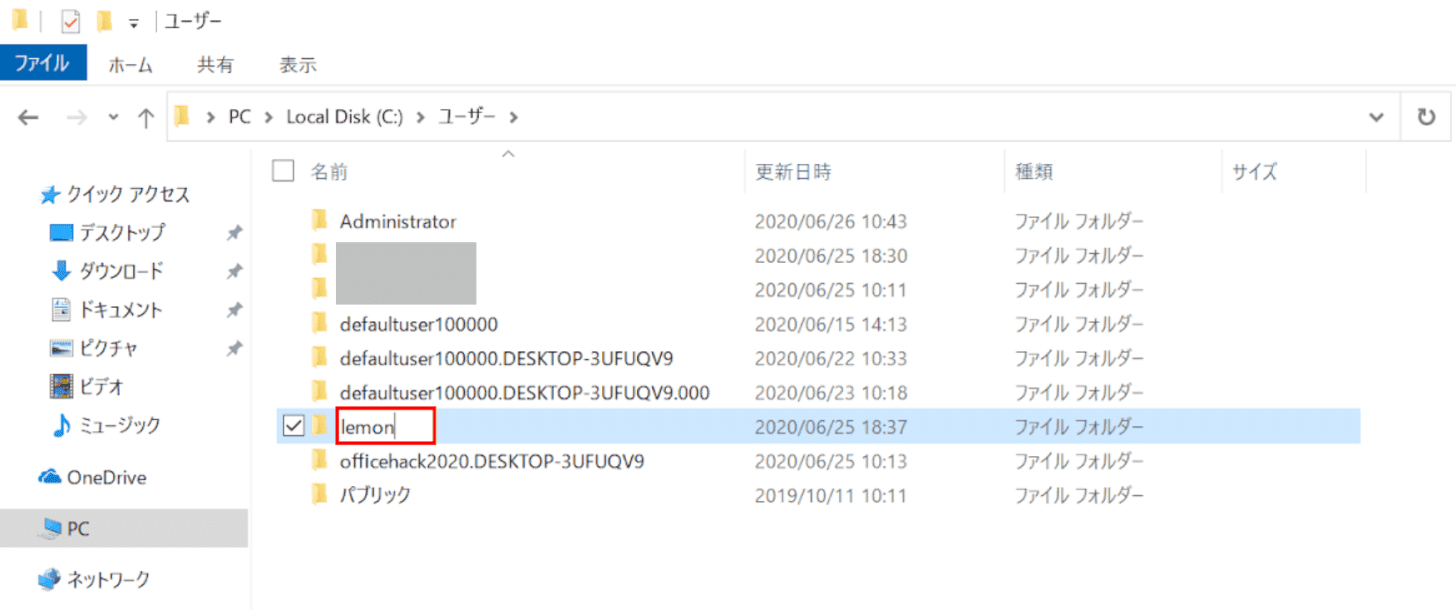1456x610 pixels.
Task: Click the officehack2020 folder icon
Action: (x=320, y=460)
